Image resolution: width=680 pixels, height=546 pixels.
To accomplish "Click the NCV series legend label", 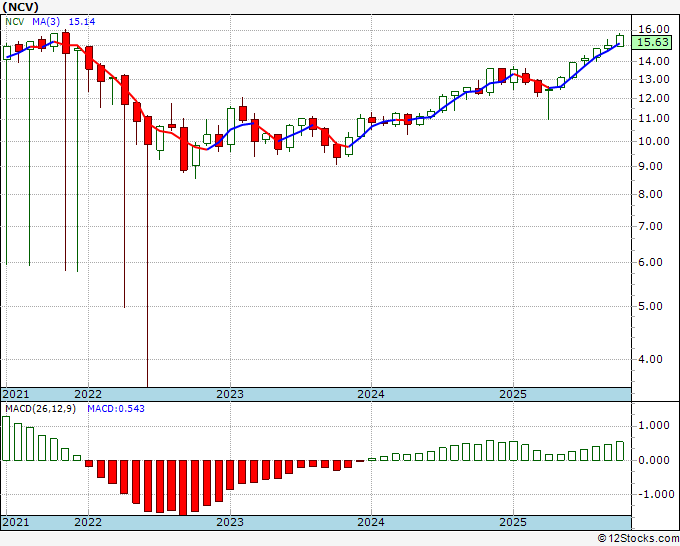I will 15,22.
